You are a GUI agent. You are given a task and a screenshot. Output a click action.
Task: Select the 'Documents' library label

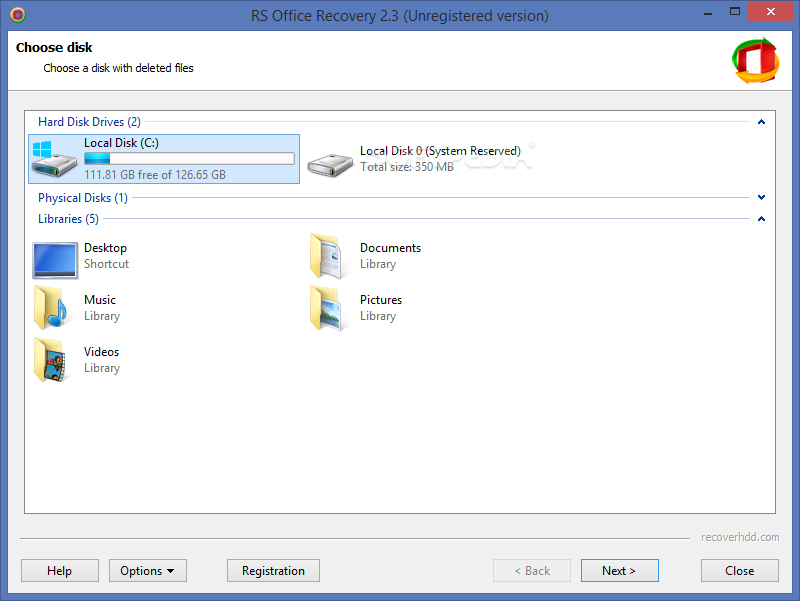point(390,248)
